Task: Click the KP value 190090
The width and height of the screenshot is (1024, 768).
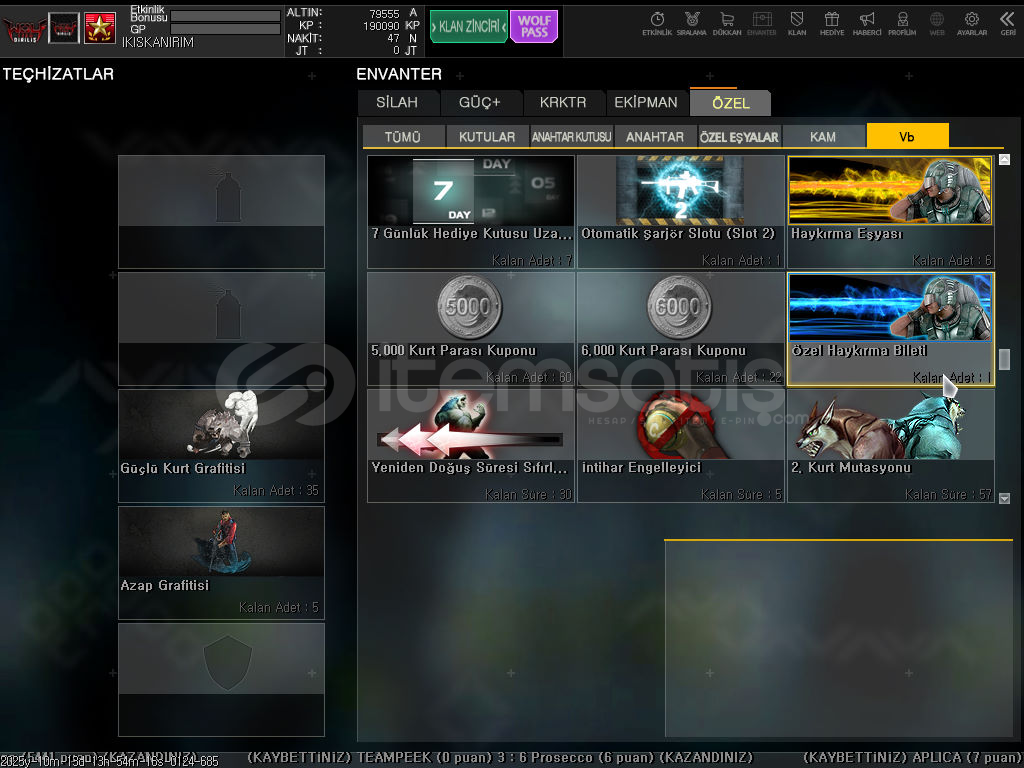Action: click(381, 26)
